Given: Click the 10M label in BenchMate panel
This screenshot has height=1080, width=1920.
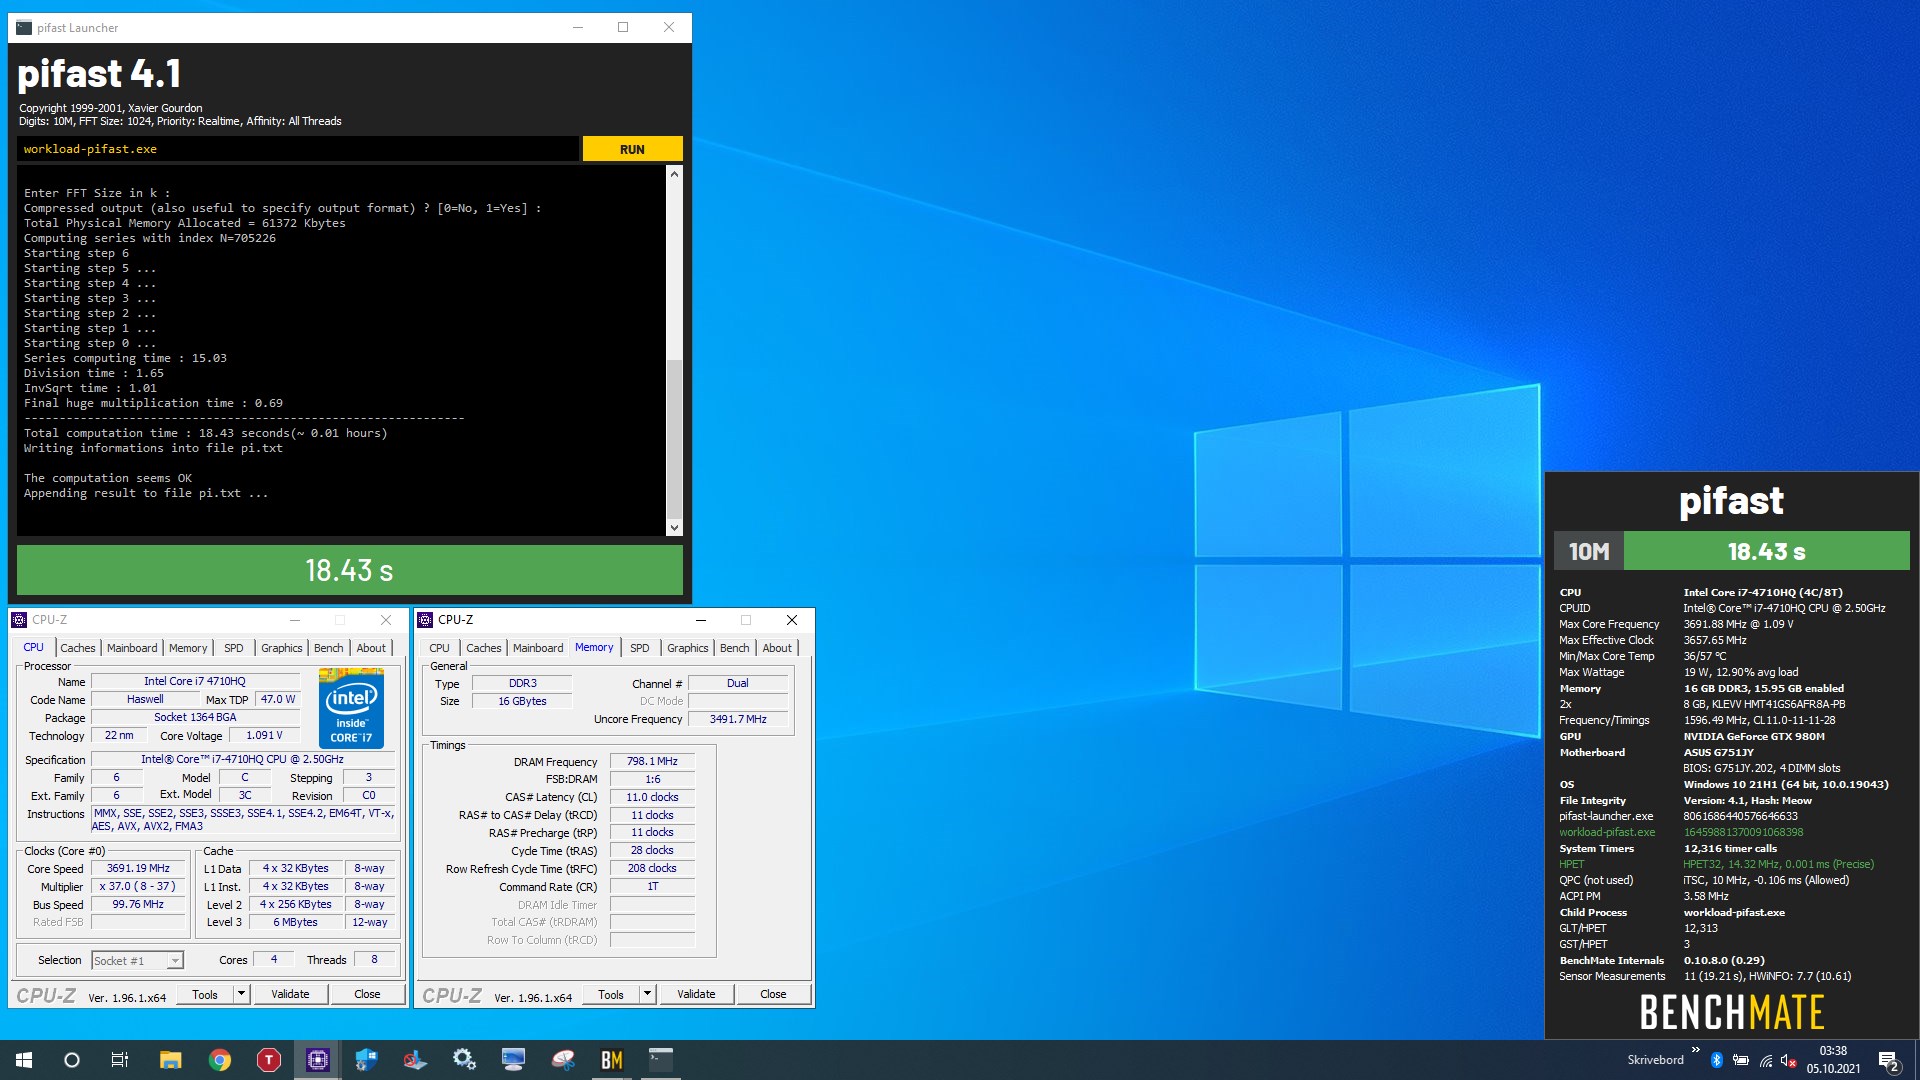Looking at the screenshot, I should pos(1589,551).
